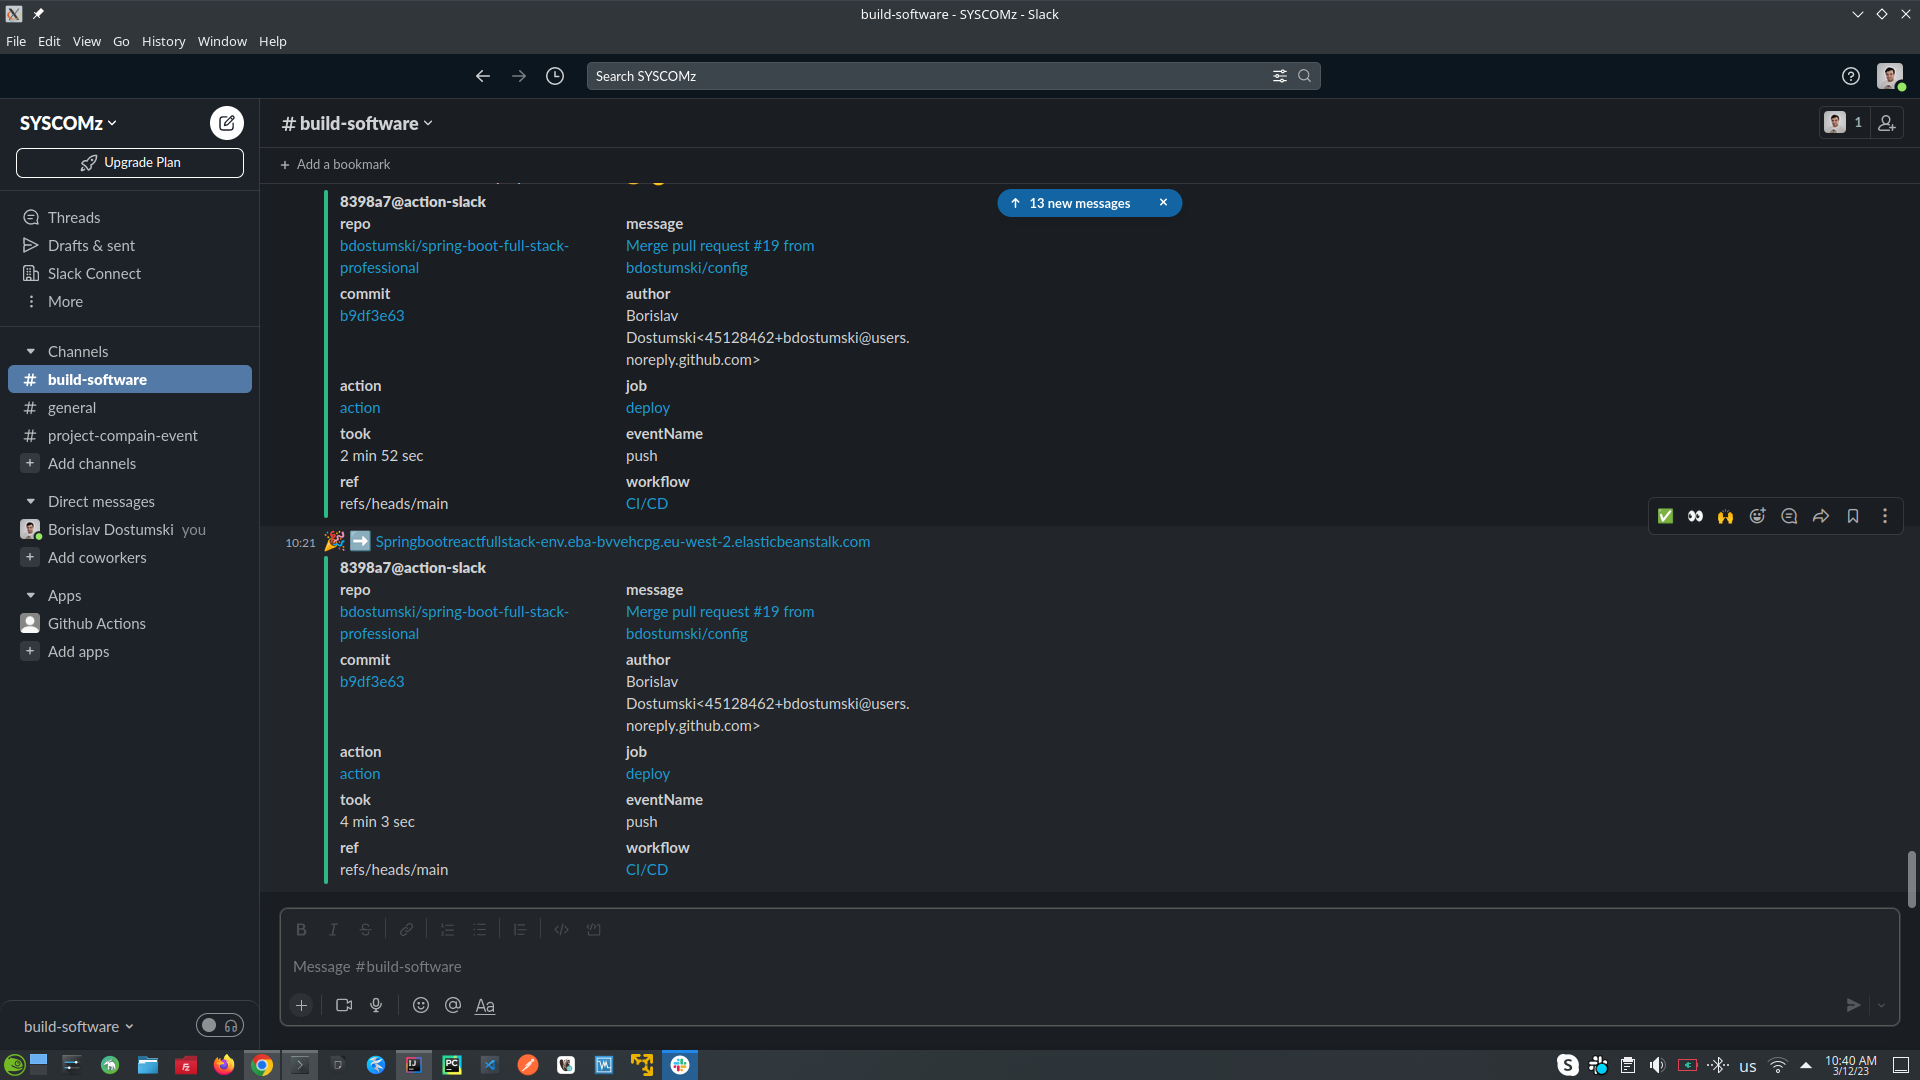
Task: Open the History menu
Action: click(163, 41)
